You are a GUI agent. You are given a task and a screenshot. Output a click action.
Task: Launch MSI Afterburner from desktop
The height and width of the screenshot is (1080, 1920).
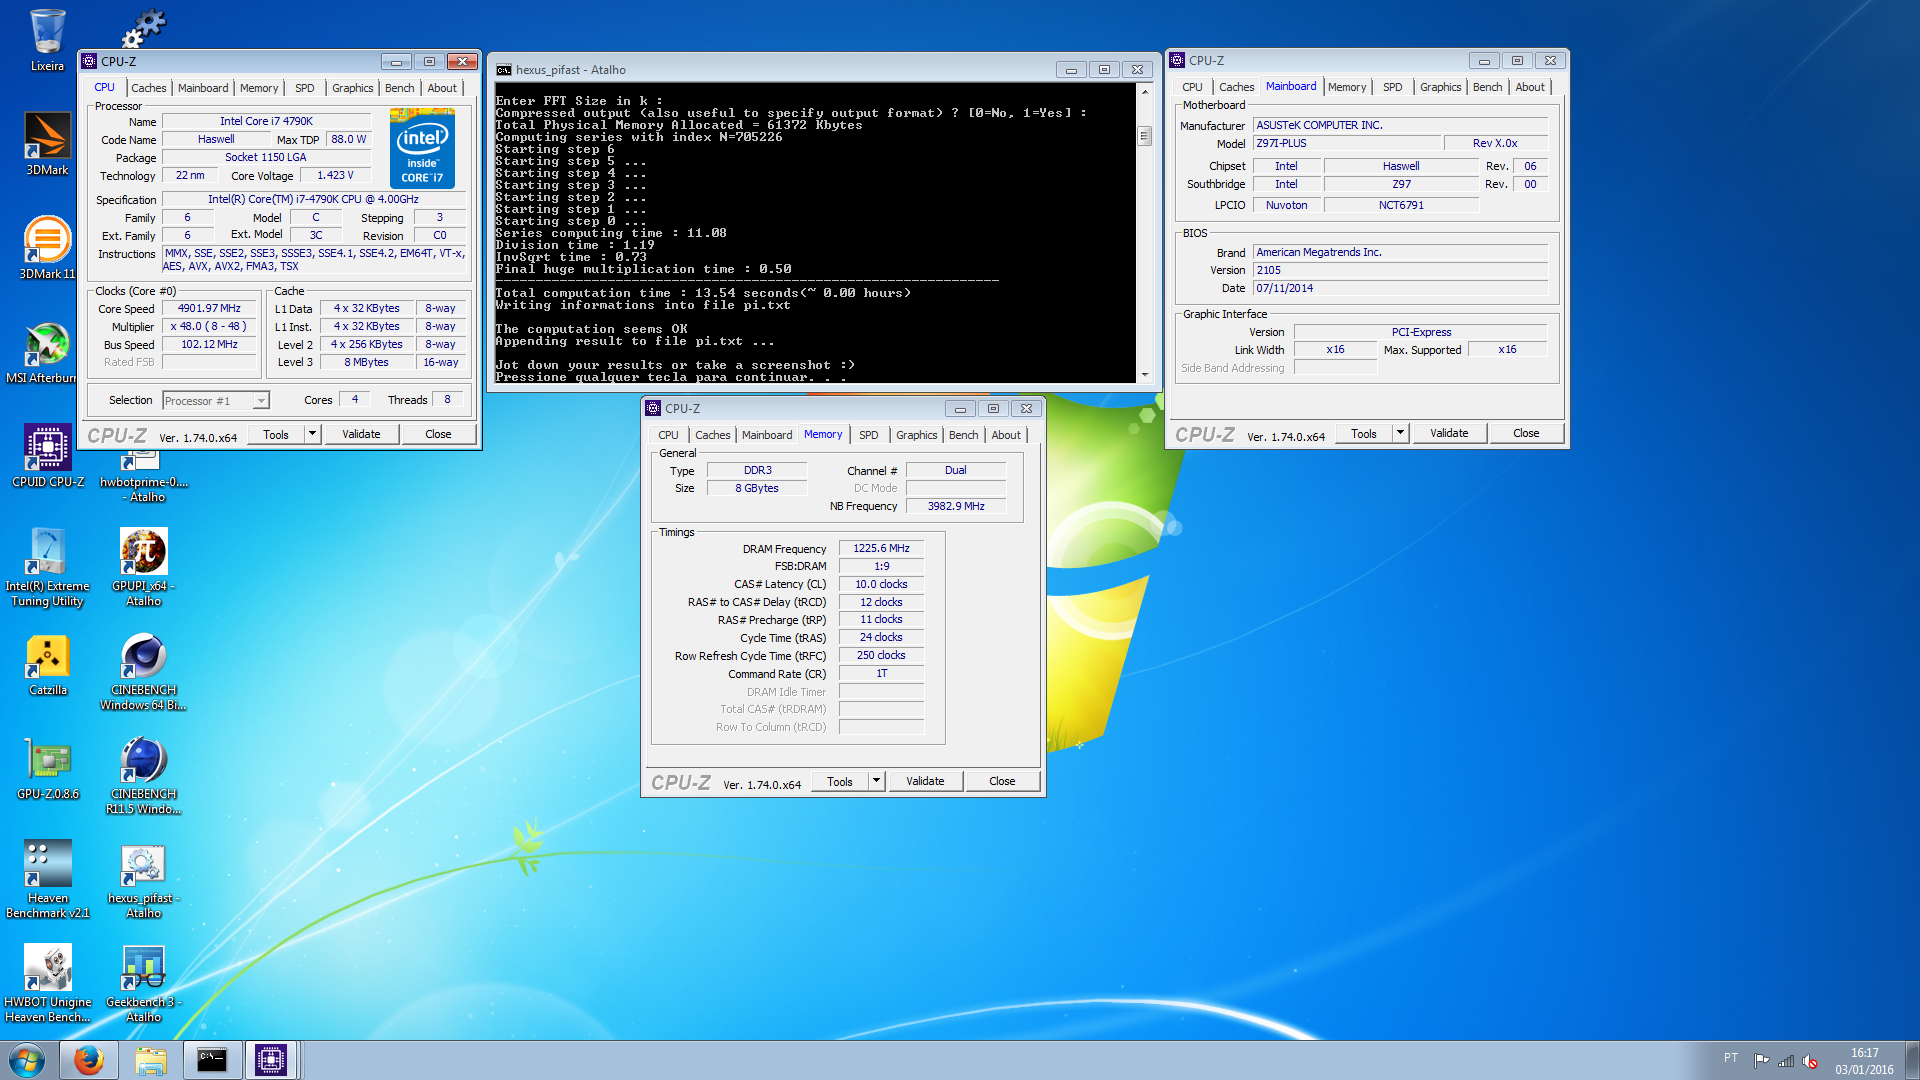point(47,351)
